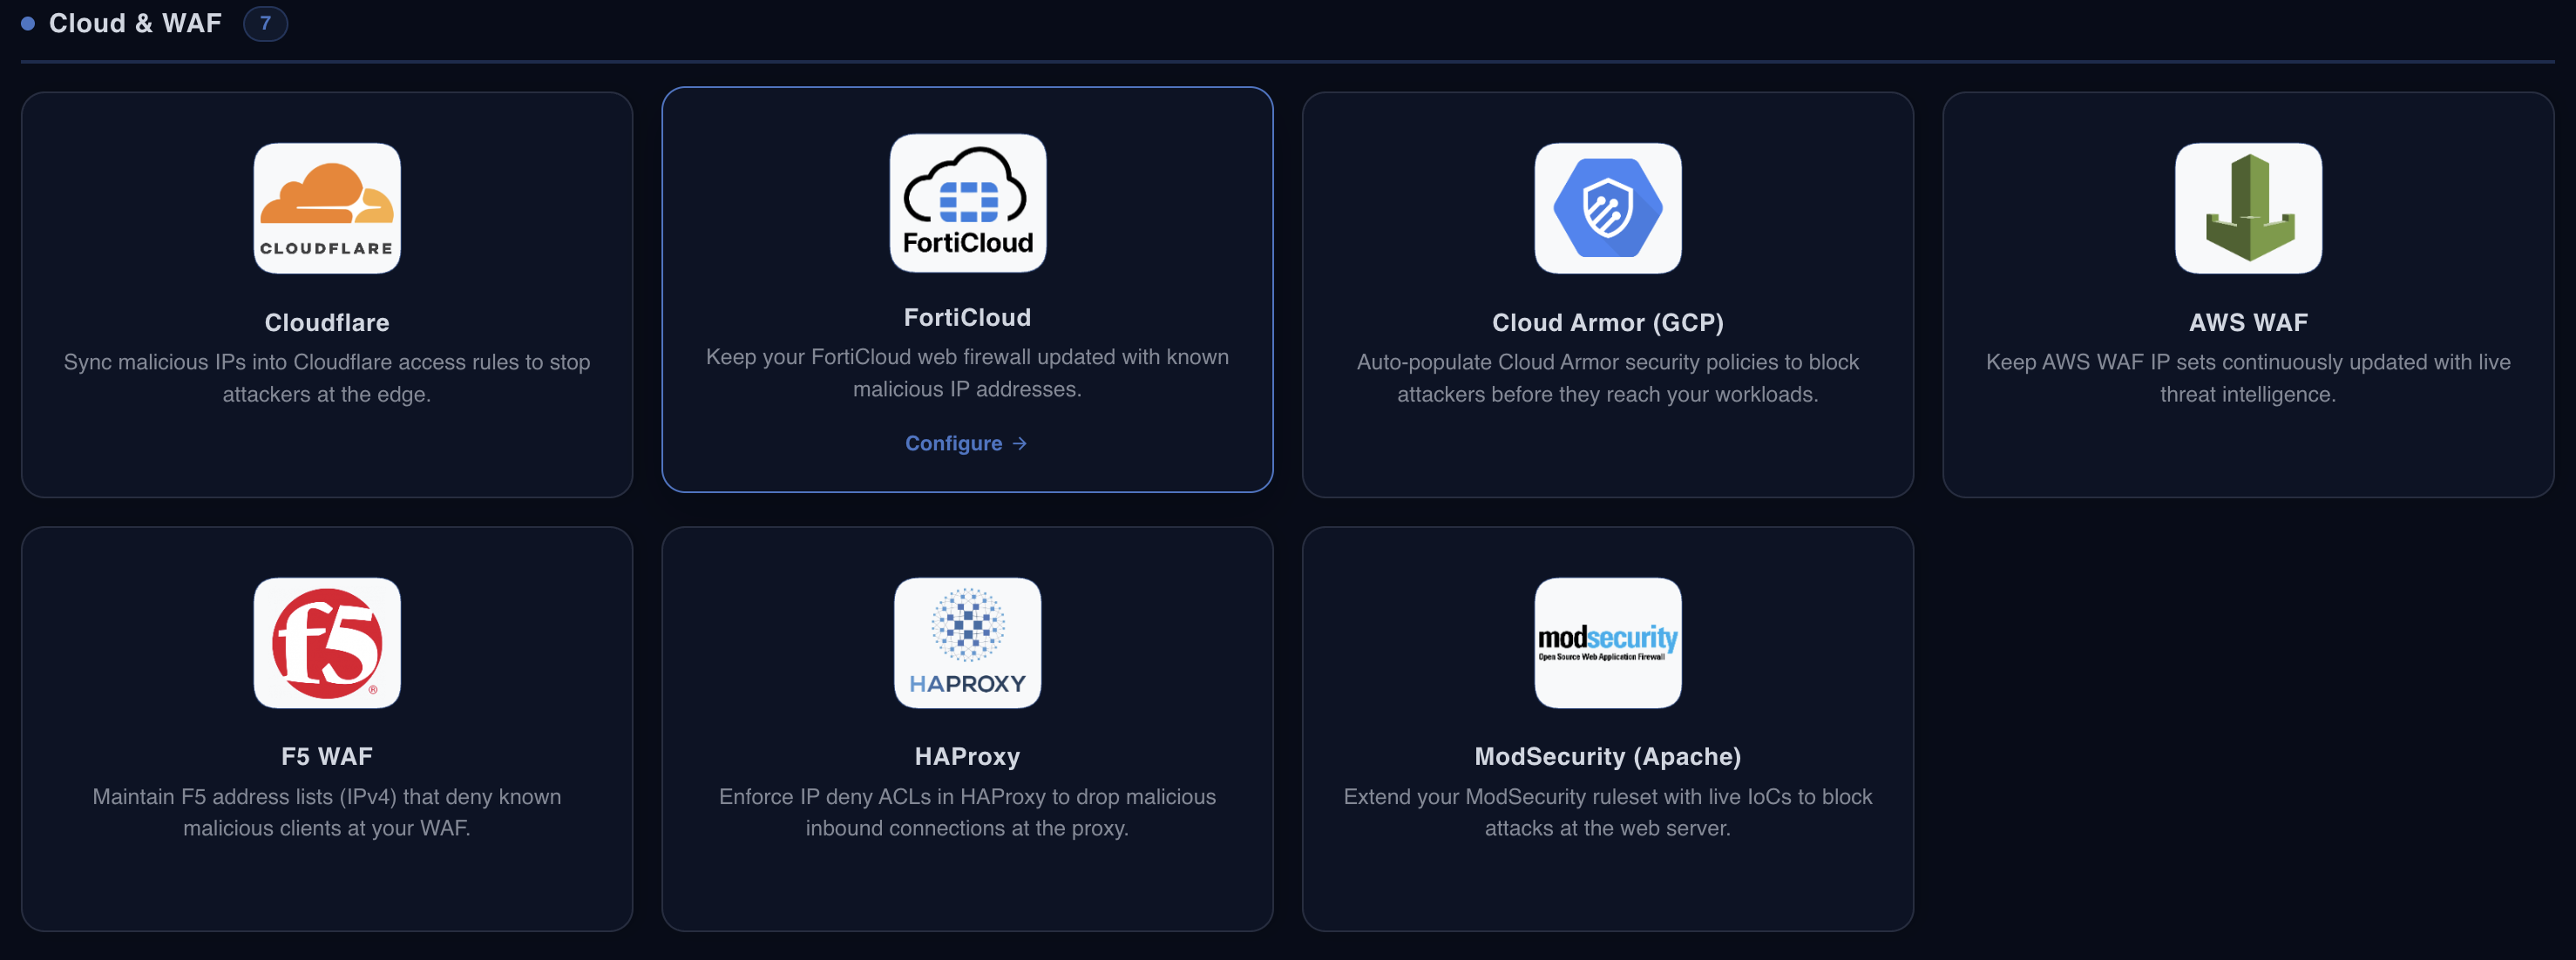Click the blue dot beside Cloud & WAF
This screenshot has height=960, width=2576.
click(x=28, y=23)
